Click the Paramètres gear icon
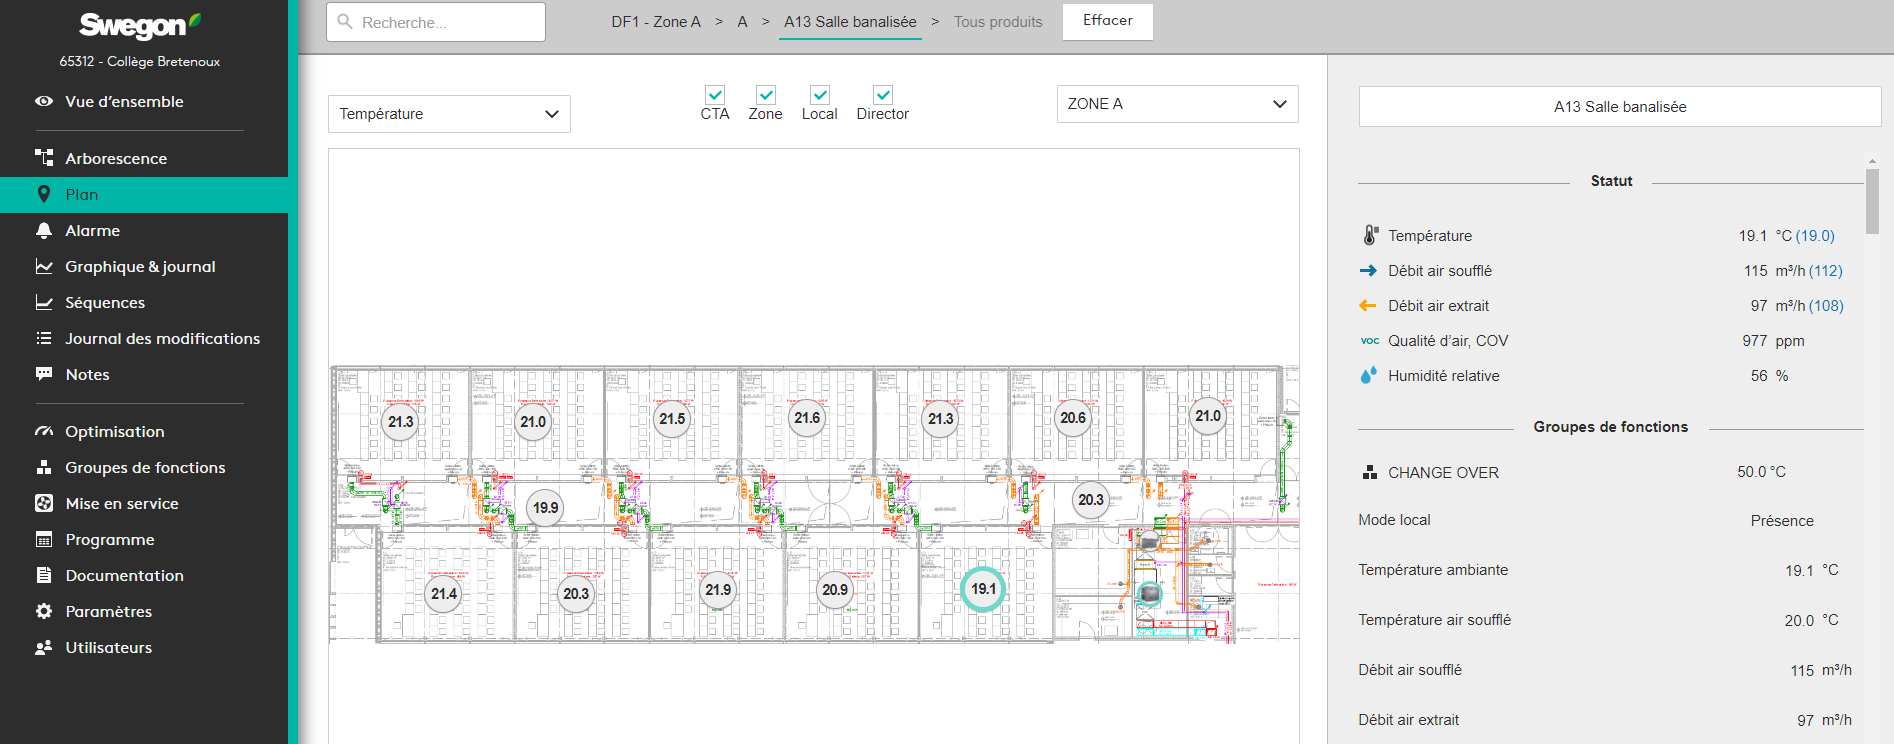This screenshot has width=1894, height=744. tap(44, 611)
